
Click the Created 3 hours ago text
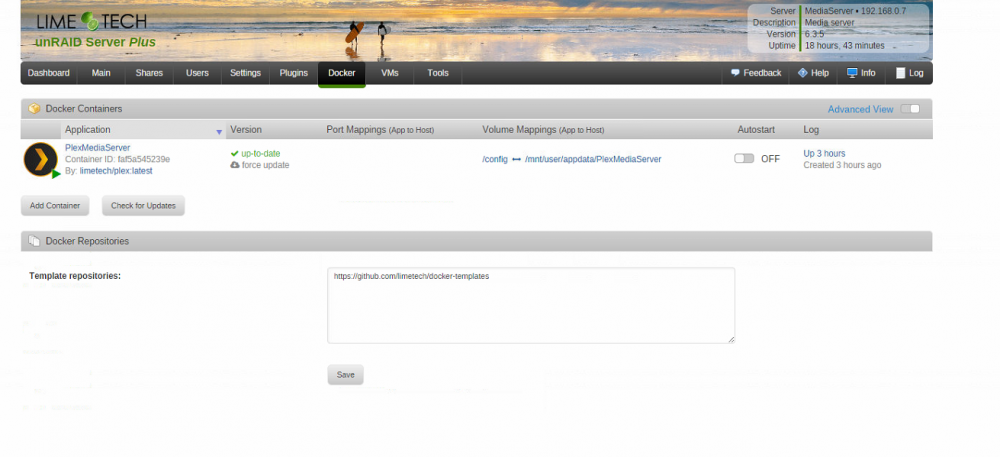[842, 165]
